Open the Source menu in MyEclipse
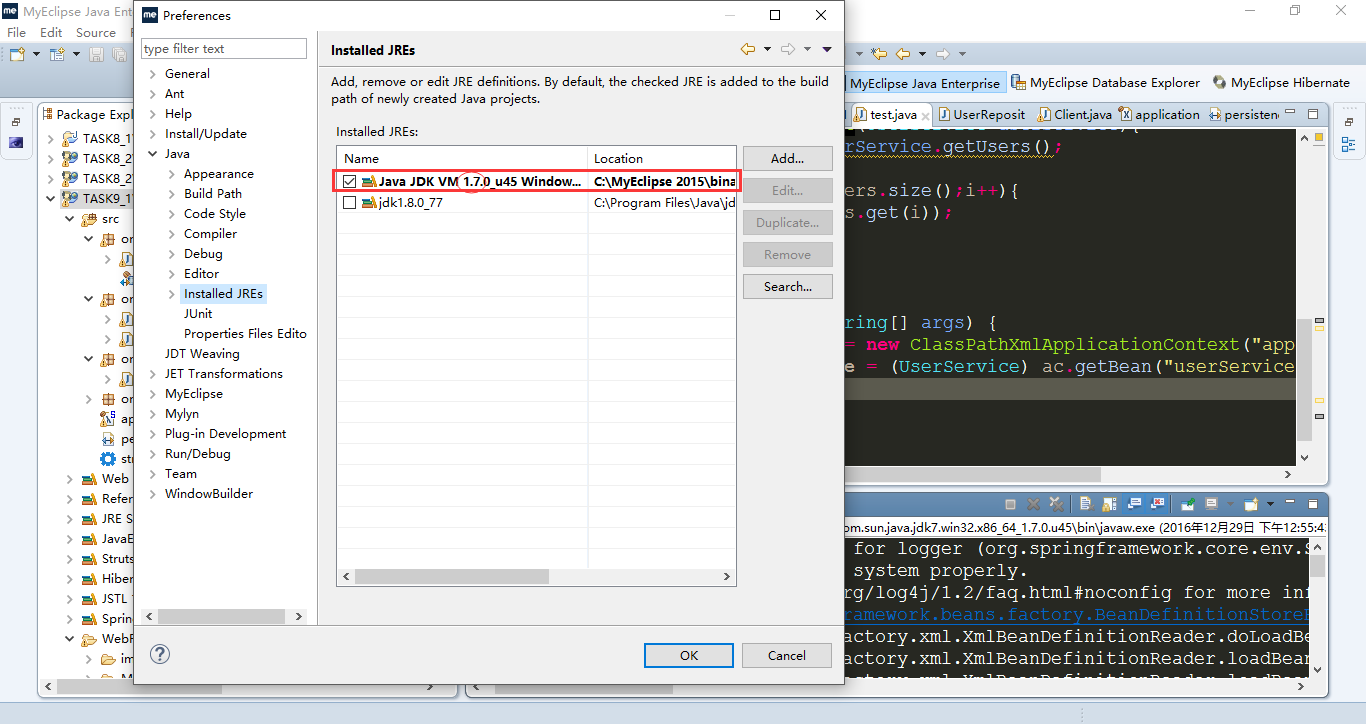The height and width of the screenshot is (724, 1366). (96, 33)
